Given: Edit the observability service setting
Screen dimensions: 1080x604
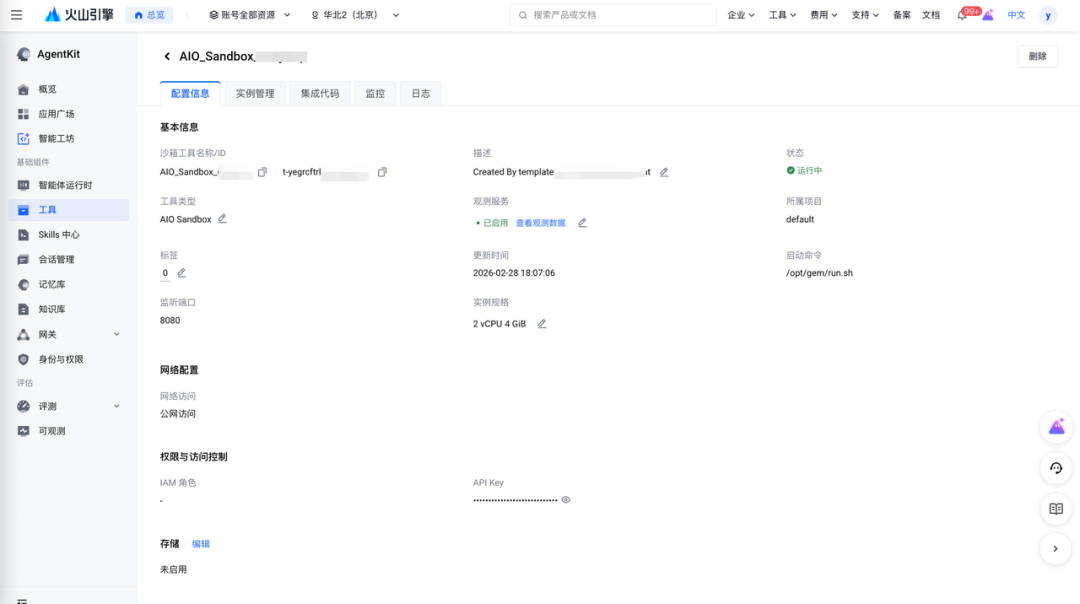Looking at the screenshot, I should point(582,222).
